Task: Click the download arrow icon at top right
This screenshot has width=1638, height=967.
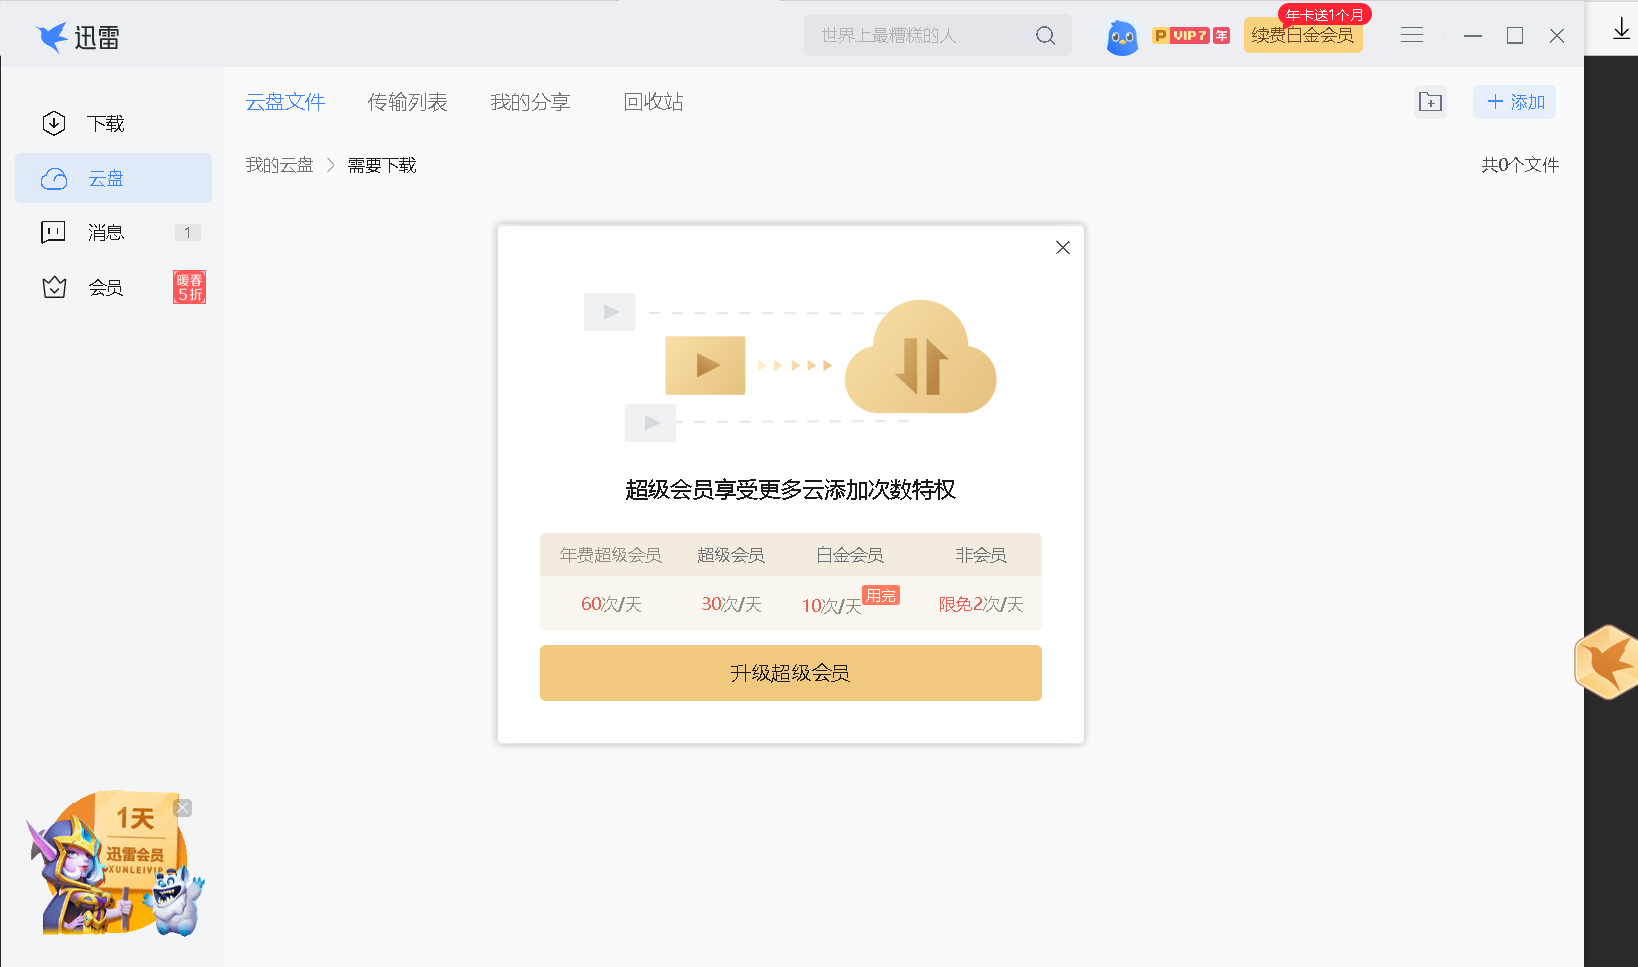Action: coord(1621,30)
